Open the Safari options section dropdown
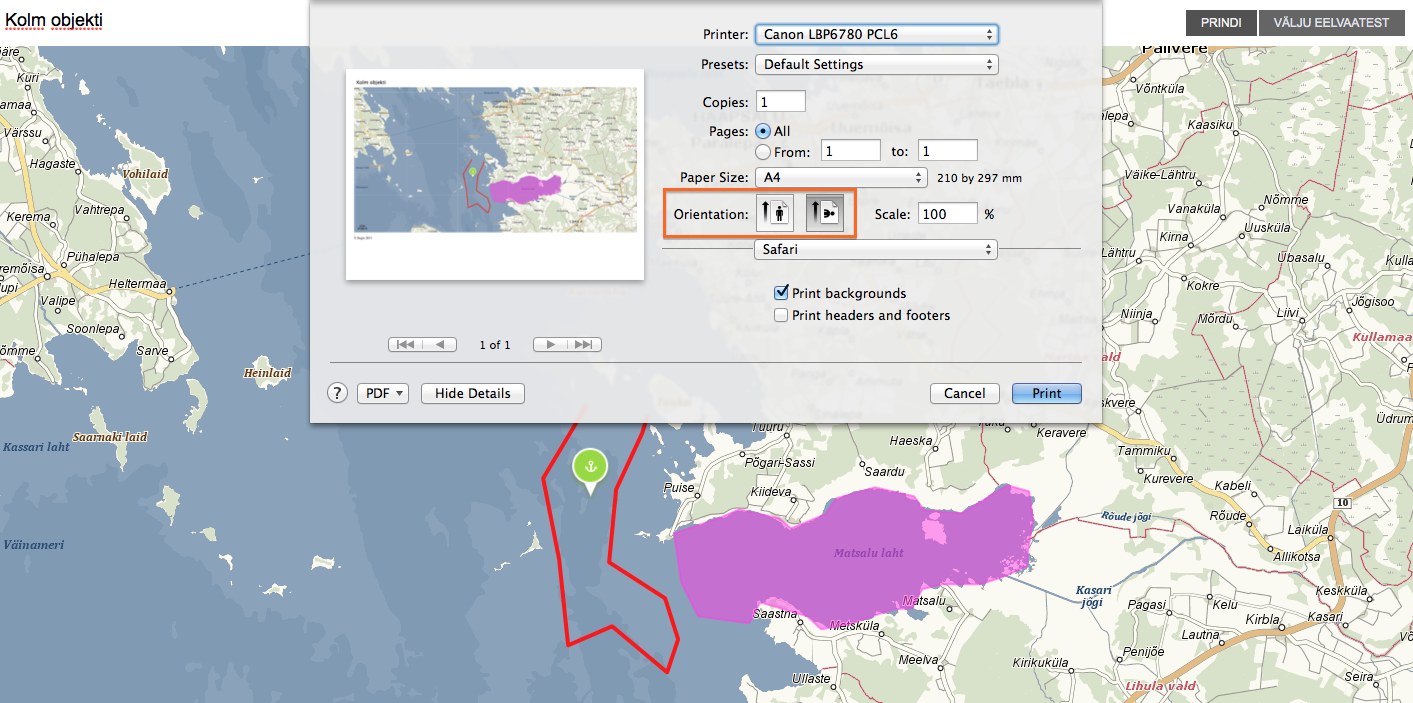This screenshot has height=703, width=1413. [x=875, y=249]
